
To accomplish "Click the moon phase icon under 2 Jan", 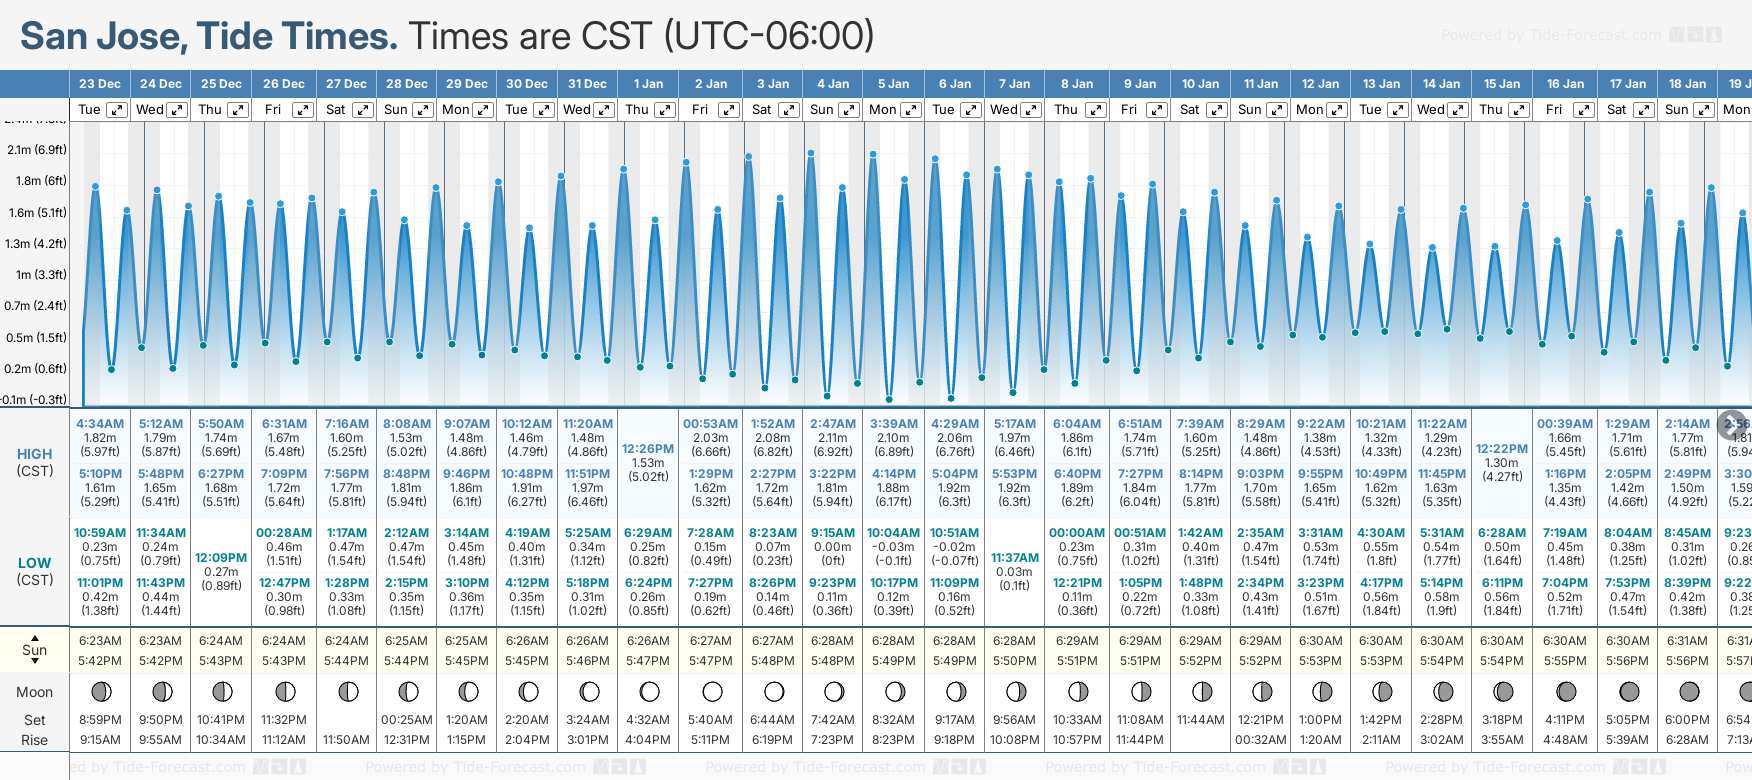I will [712, 692].
